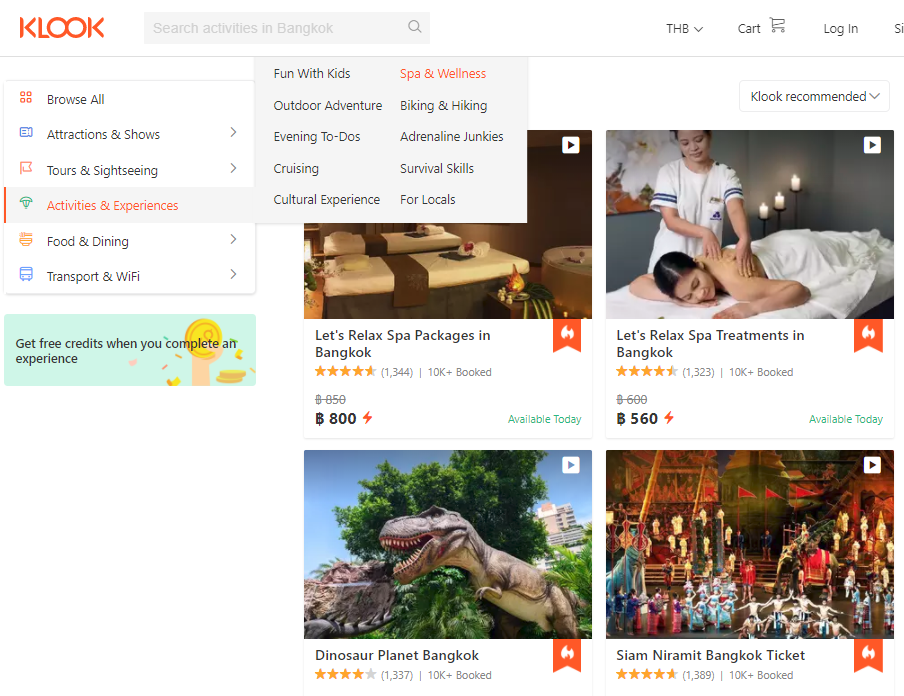904x696 pixels.
Task: Click the Dinosaur Planet star rating
Action: [345, 675]
